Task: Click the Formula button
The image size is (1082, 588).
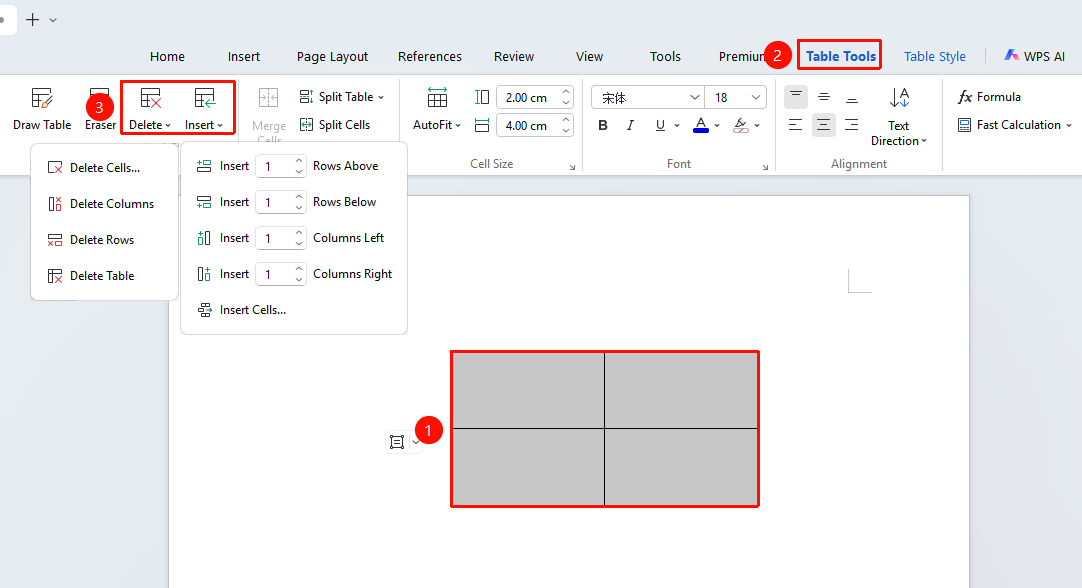Action: coord(989,97)
